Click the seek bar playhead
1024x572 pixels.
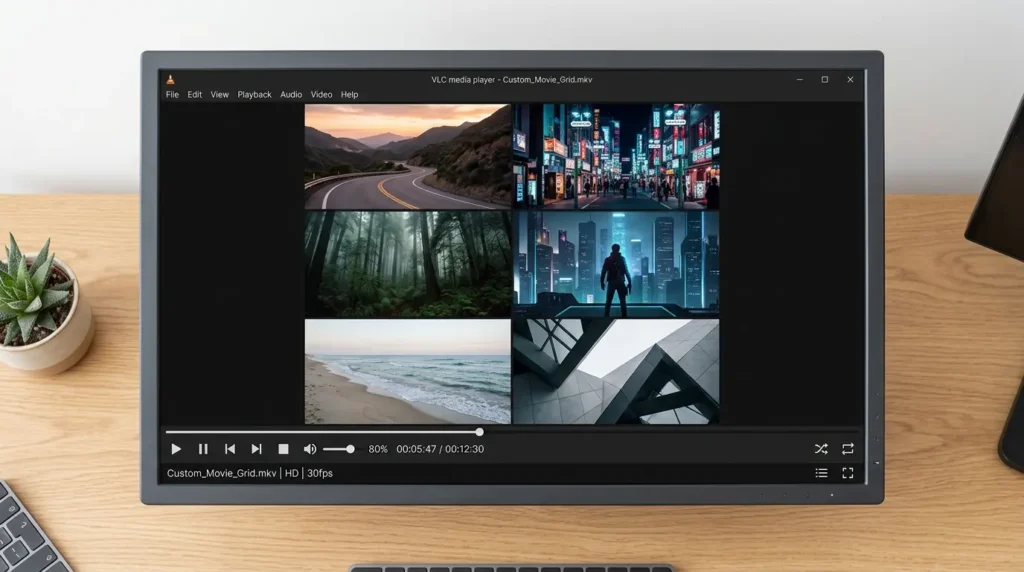479,432
